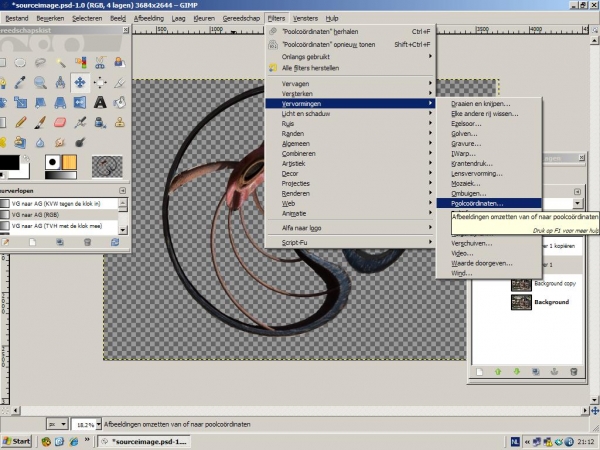Toggle zoom-on-resize button at ruler corner
Screen dimensions: 600x450
tap(595, 30)
